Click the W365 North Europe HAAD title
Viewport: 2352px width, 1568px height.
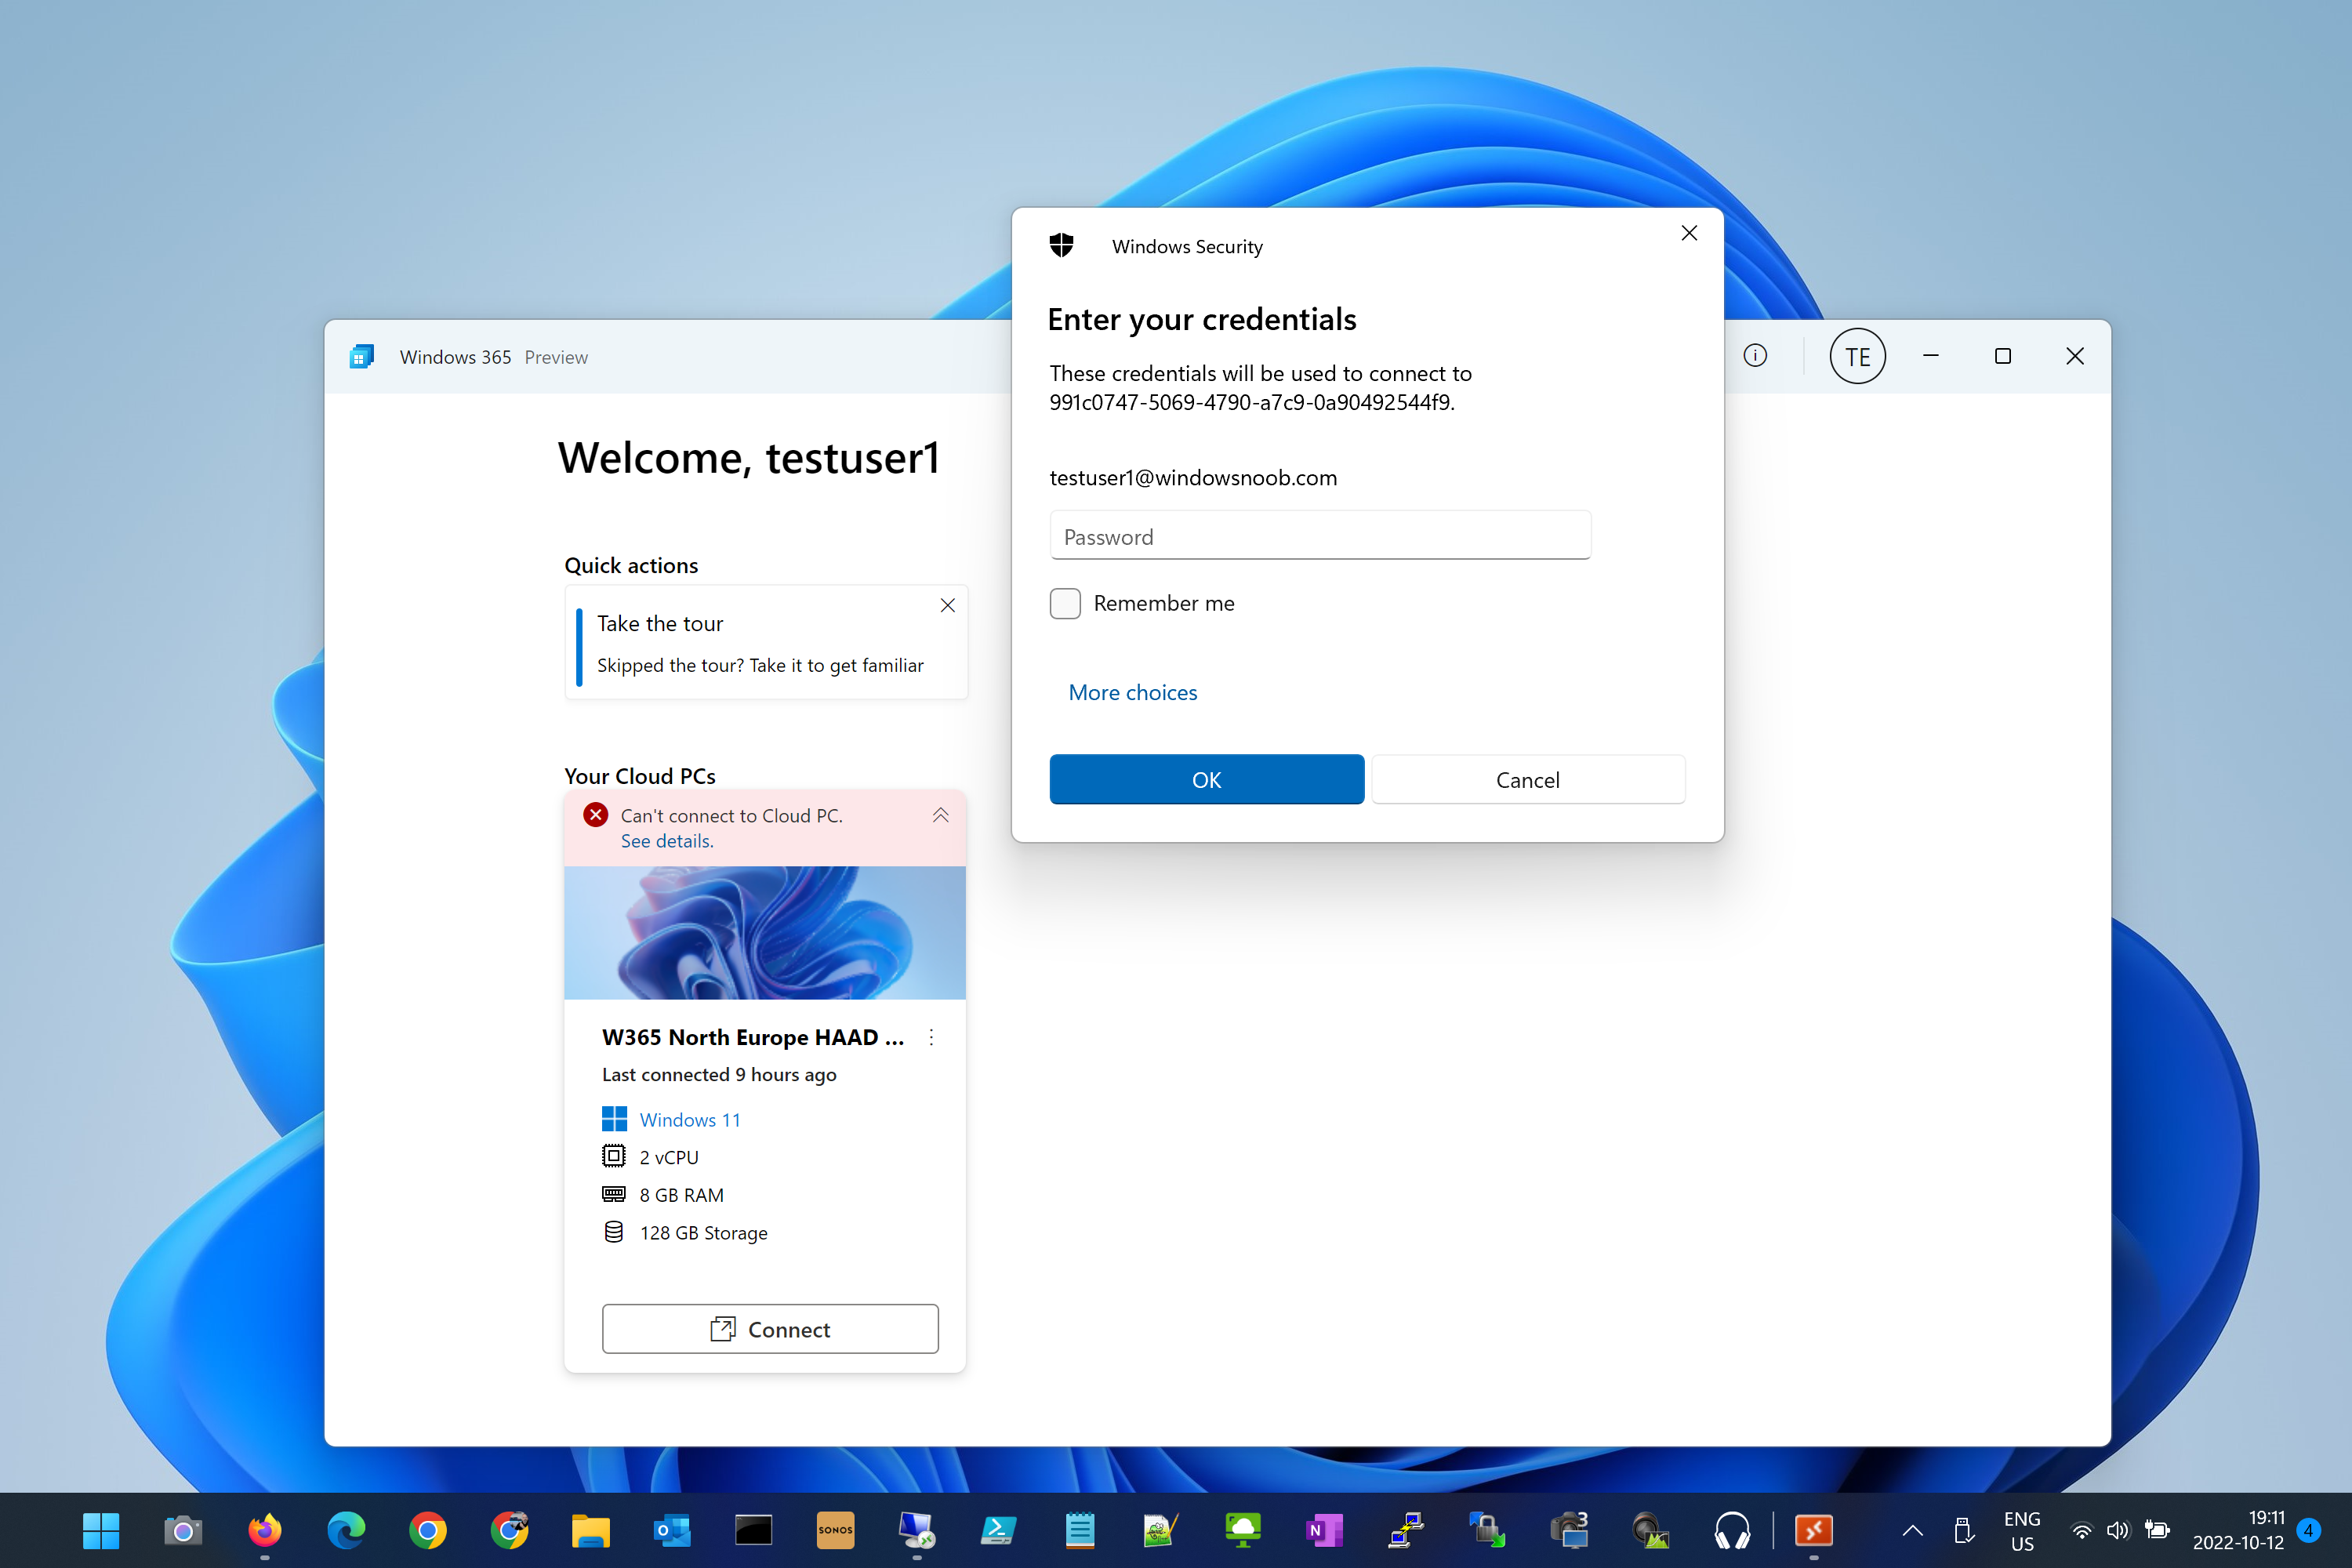(x=752, y=1037)
